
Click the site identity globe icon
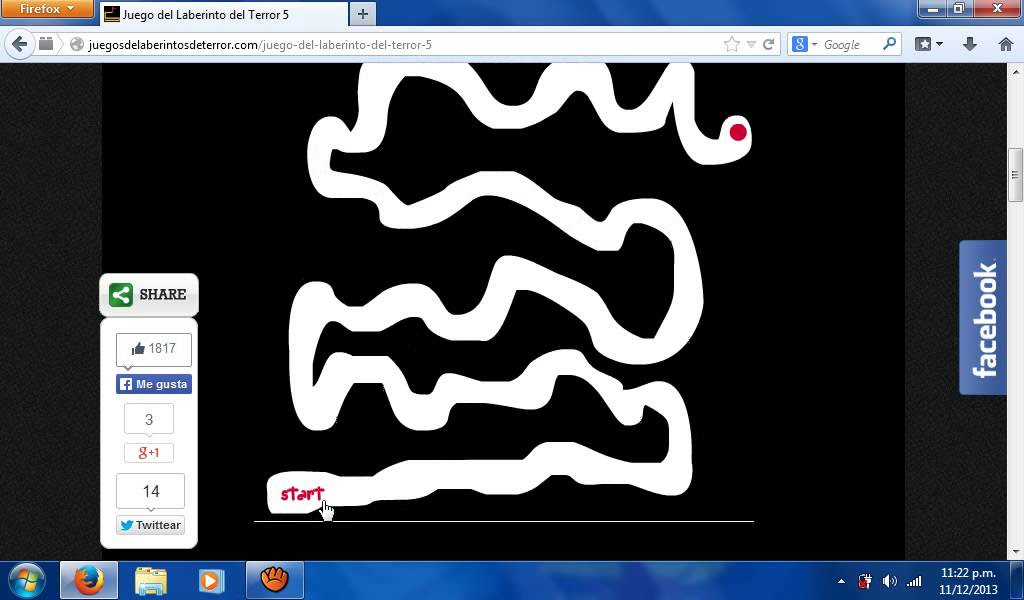(x=77, y=44)
